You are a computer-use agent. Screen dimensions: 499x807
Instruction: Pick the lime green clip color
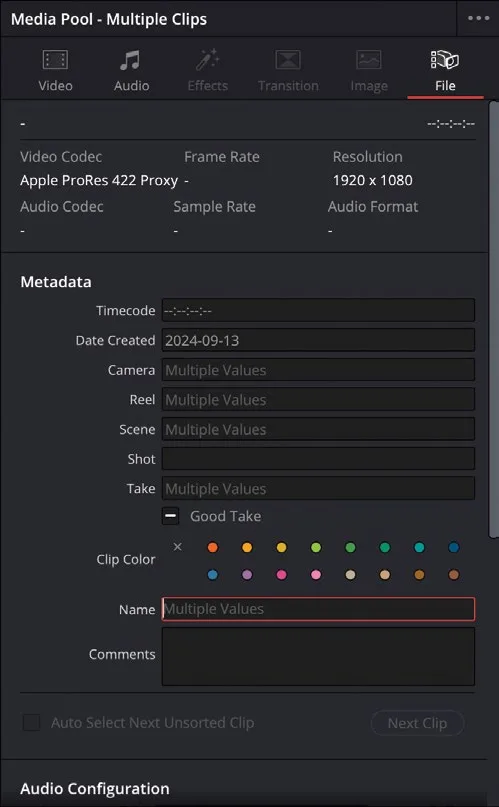(316, 547)
